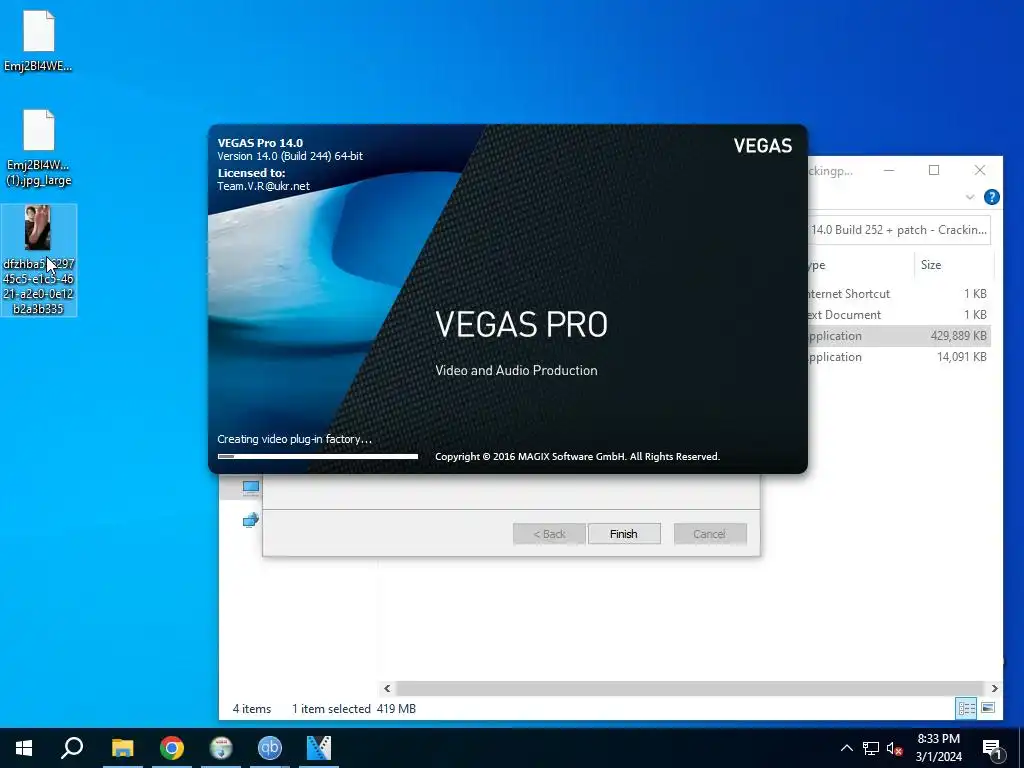Click Explorer horizontal scrollbar right arrow

pos(995,688)
